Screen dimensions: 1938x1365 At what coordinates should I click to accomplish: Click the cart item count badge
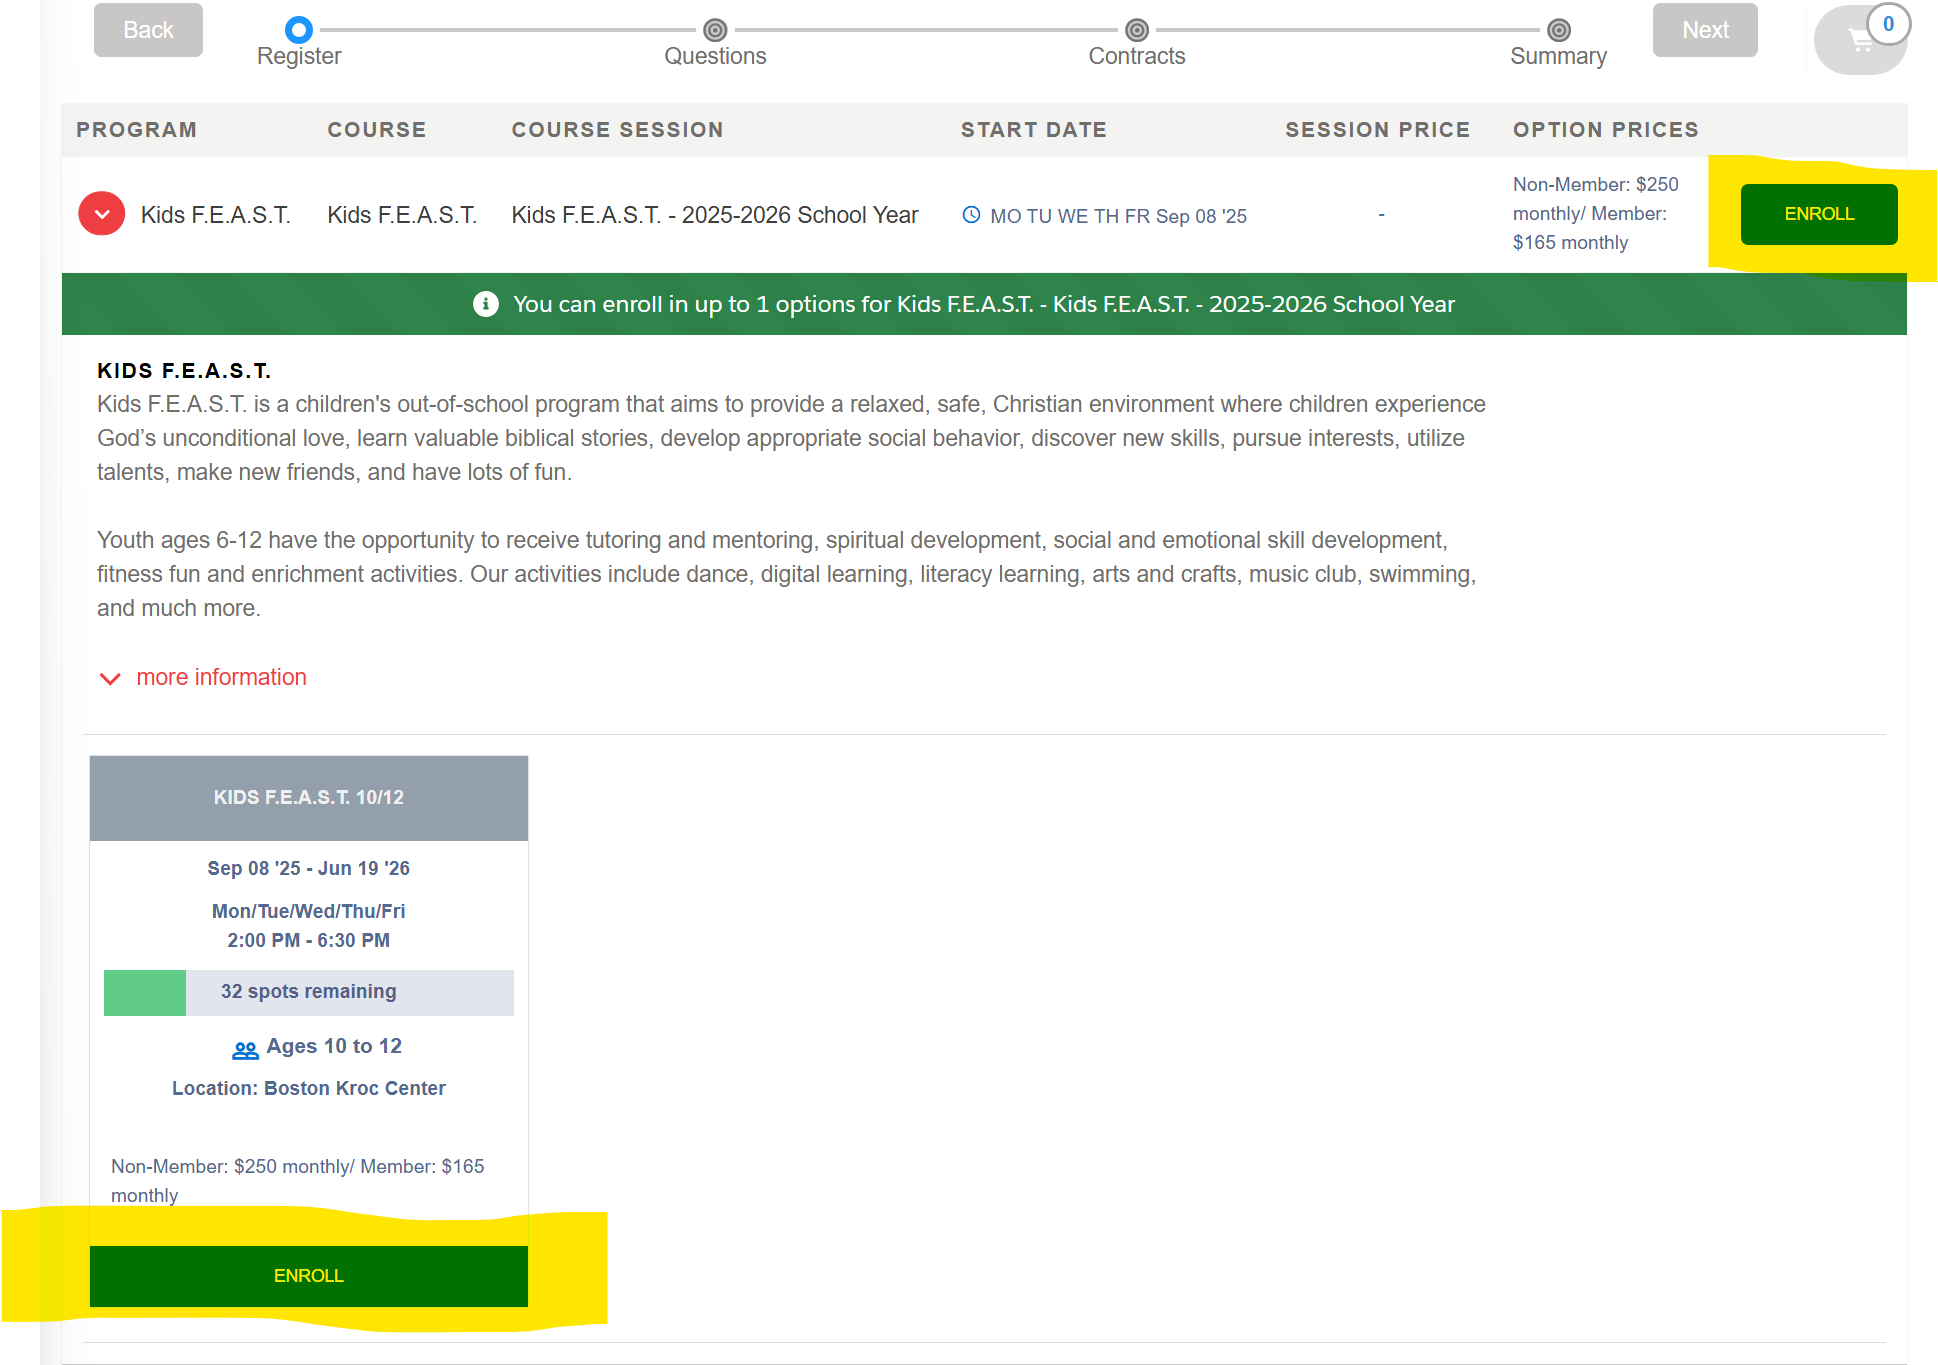(x=1888, y=24)
